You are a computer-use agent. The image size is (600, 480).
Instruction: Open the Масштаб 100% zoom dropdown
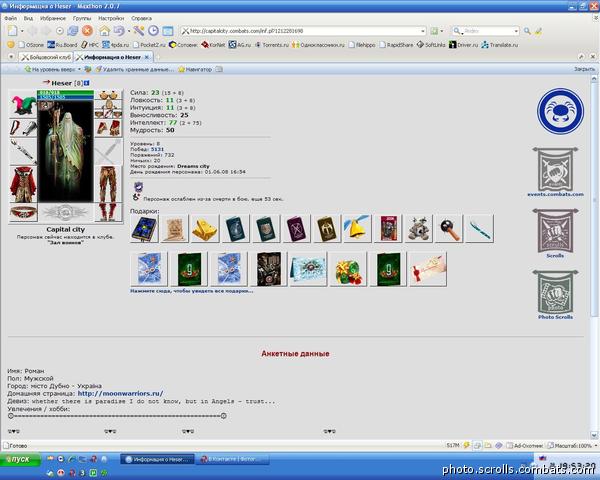tap(572, 446)
